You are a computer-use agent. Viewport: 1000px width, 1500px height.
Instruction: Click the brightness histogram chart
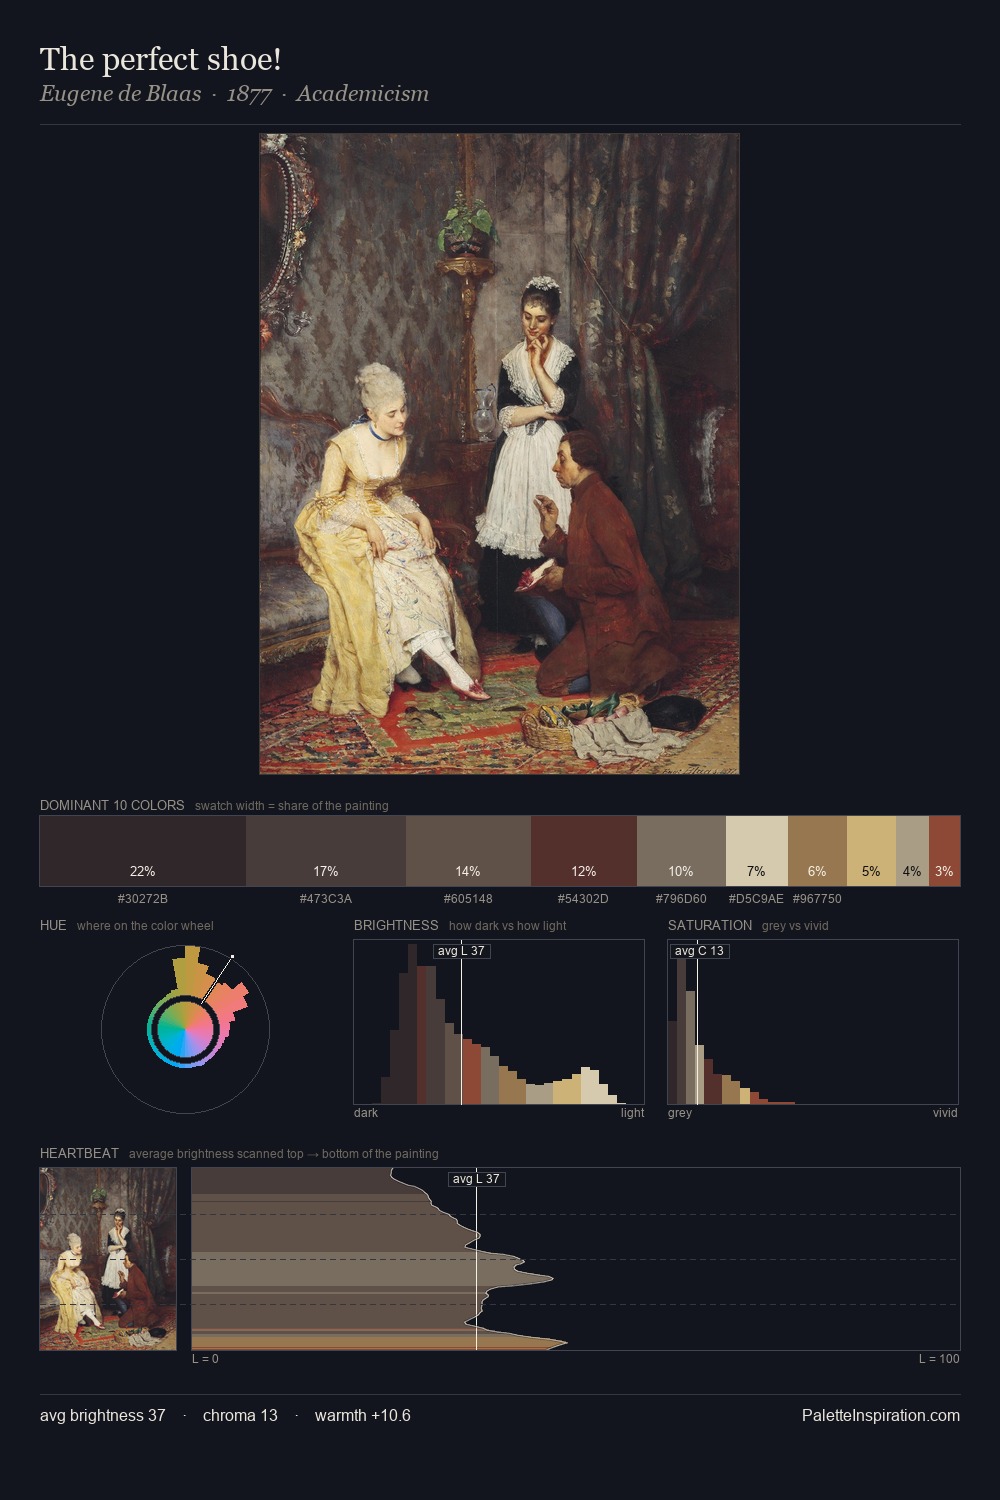pos(499,1022)
